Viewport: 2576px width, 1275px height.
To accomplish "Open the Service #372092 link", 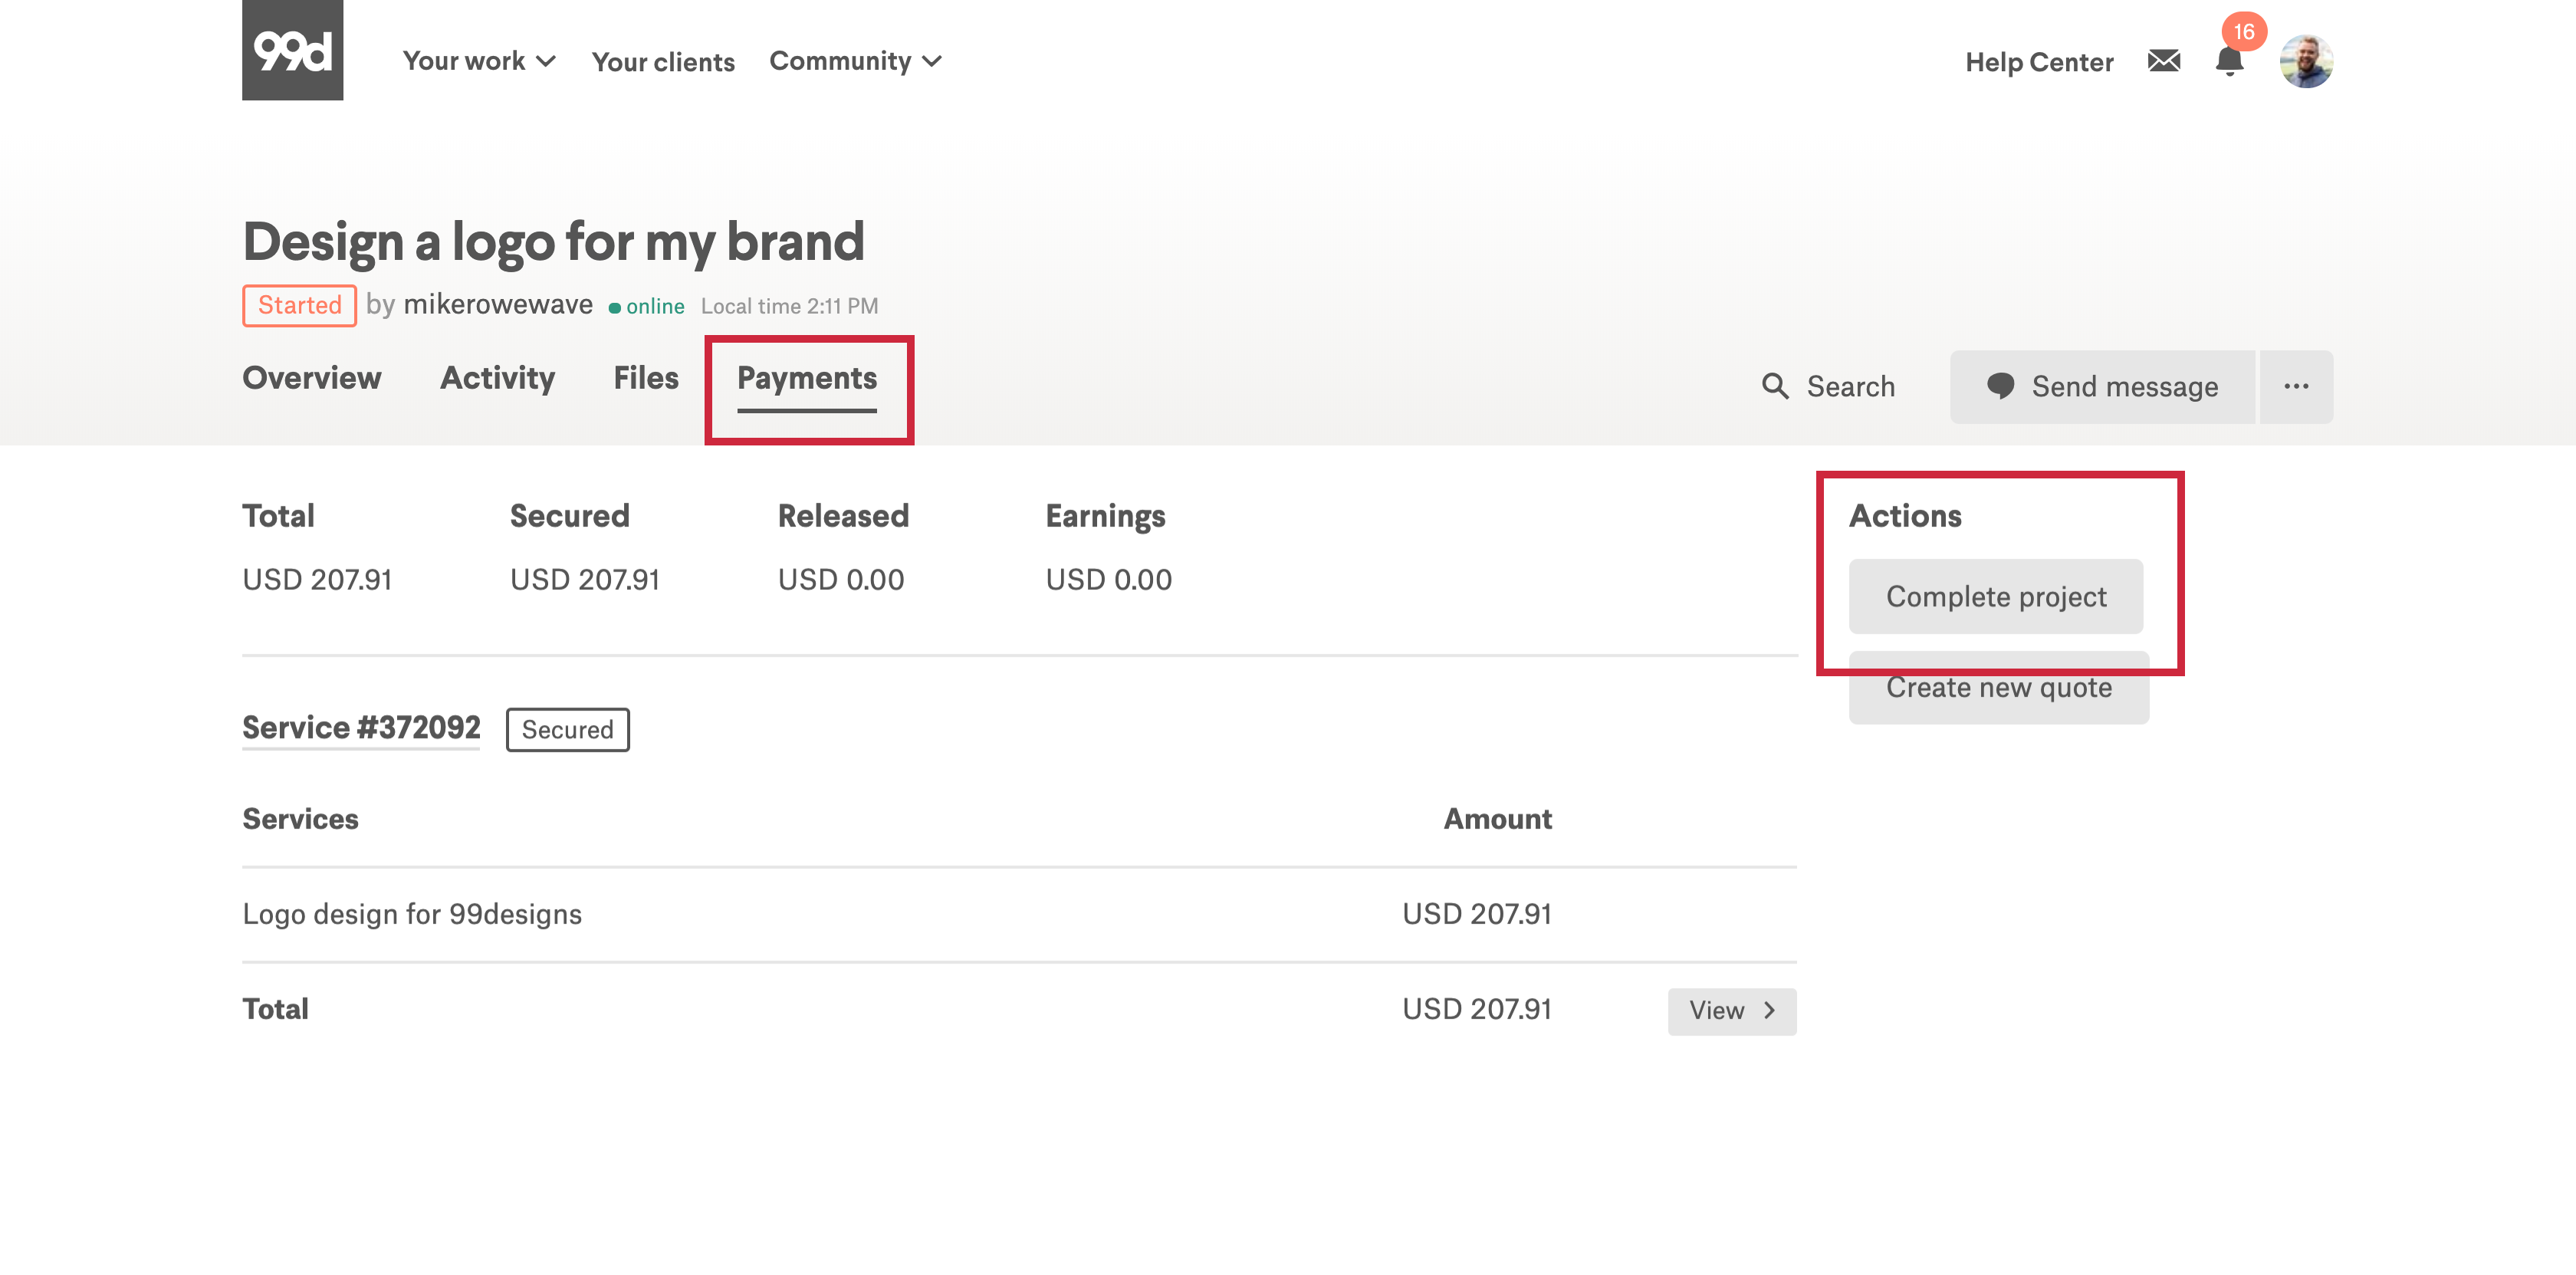I will [x=361, y=728].
